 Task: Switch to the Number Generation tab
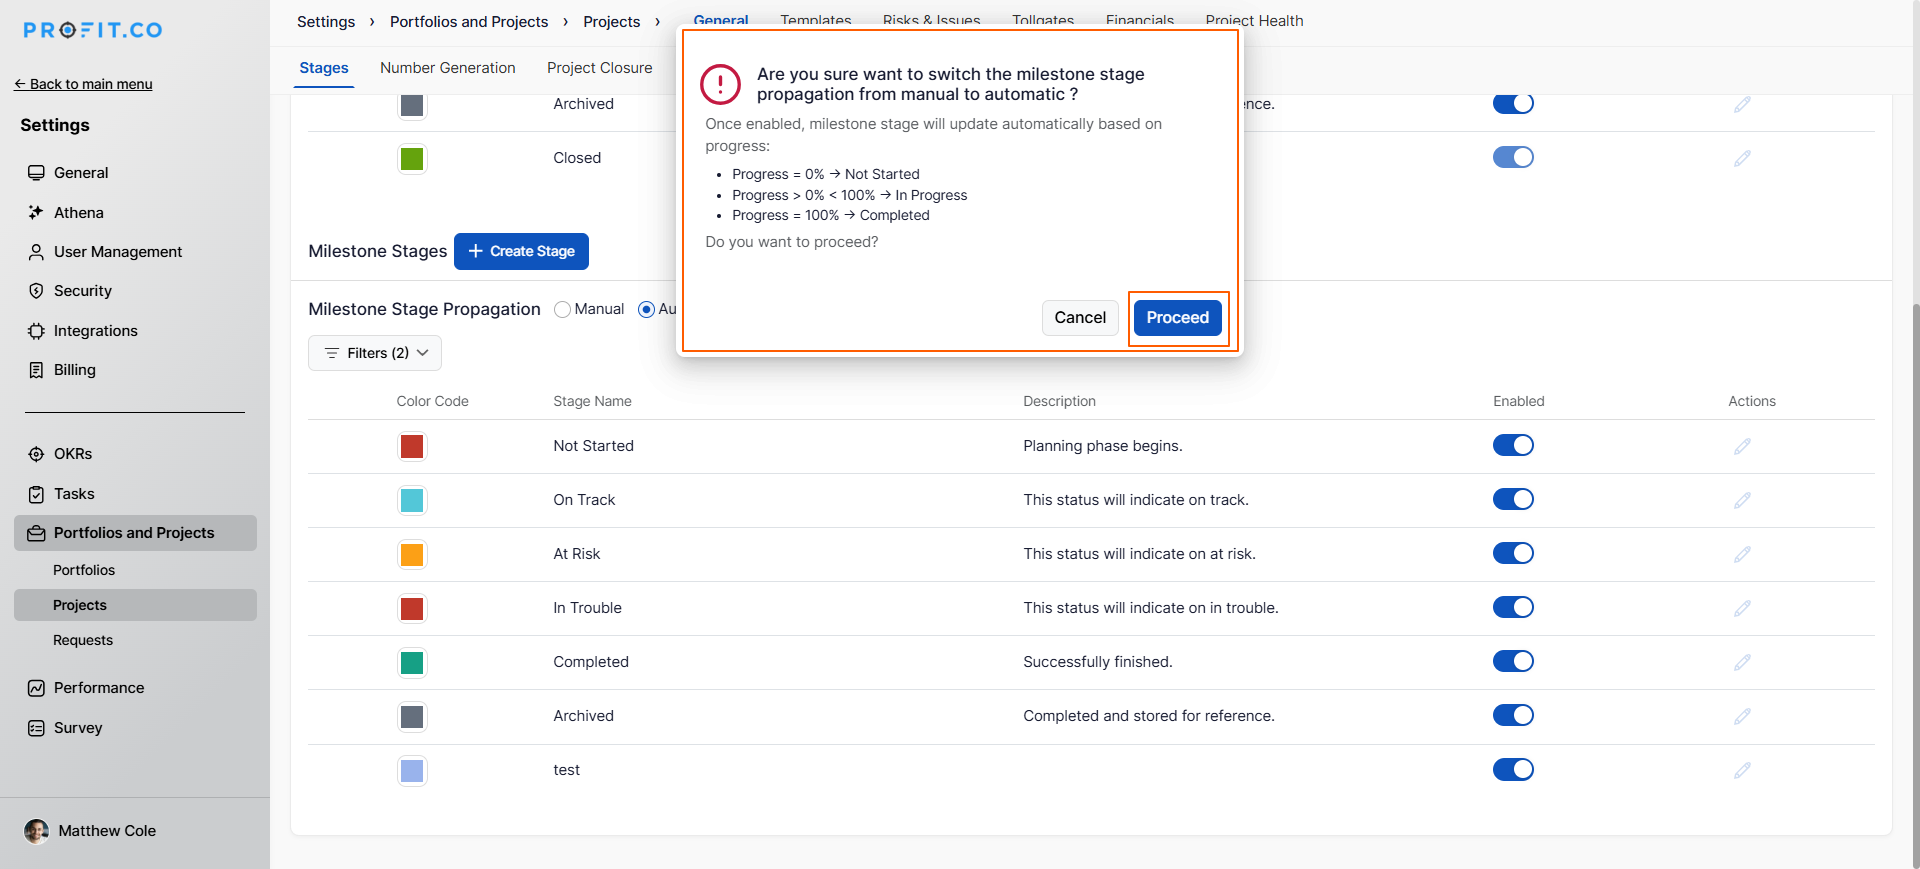coord(447,68)
